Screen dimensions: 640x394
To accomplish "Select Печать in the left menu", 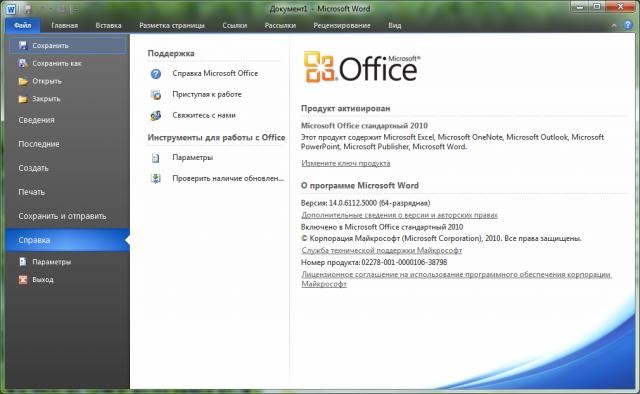I will (31, 192).
